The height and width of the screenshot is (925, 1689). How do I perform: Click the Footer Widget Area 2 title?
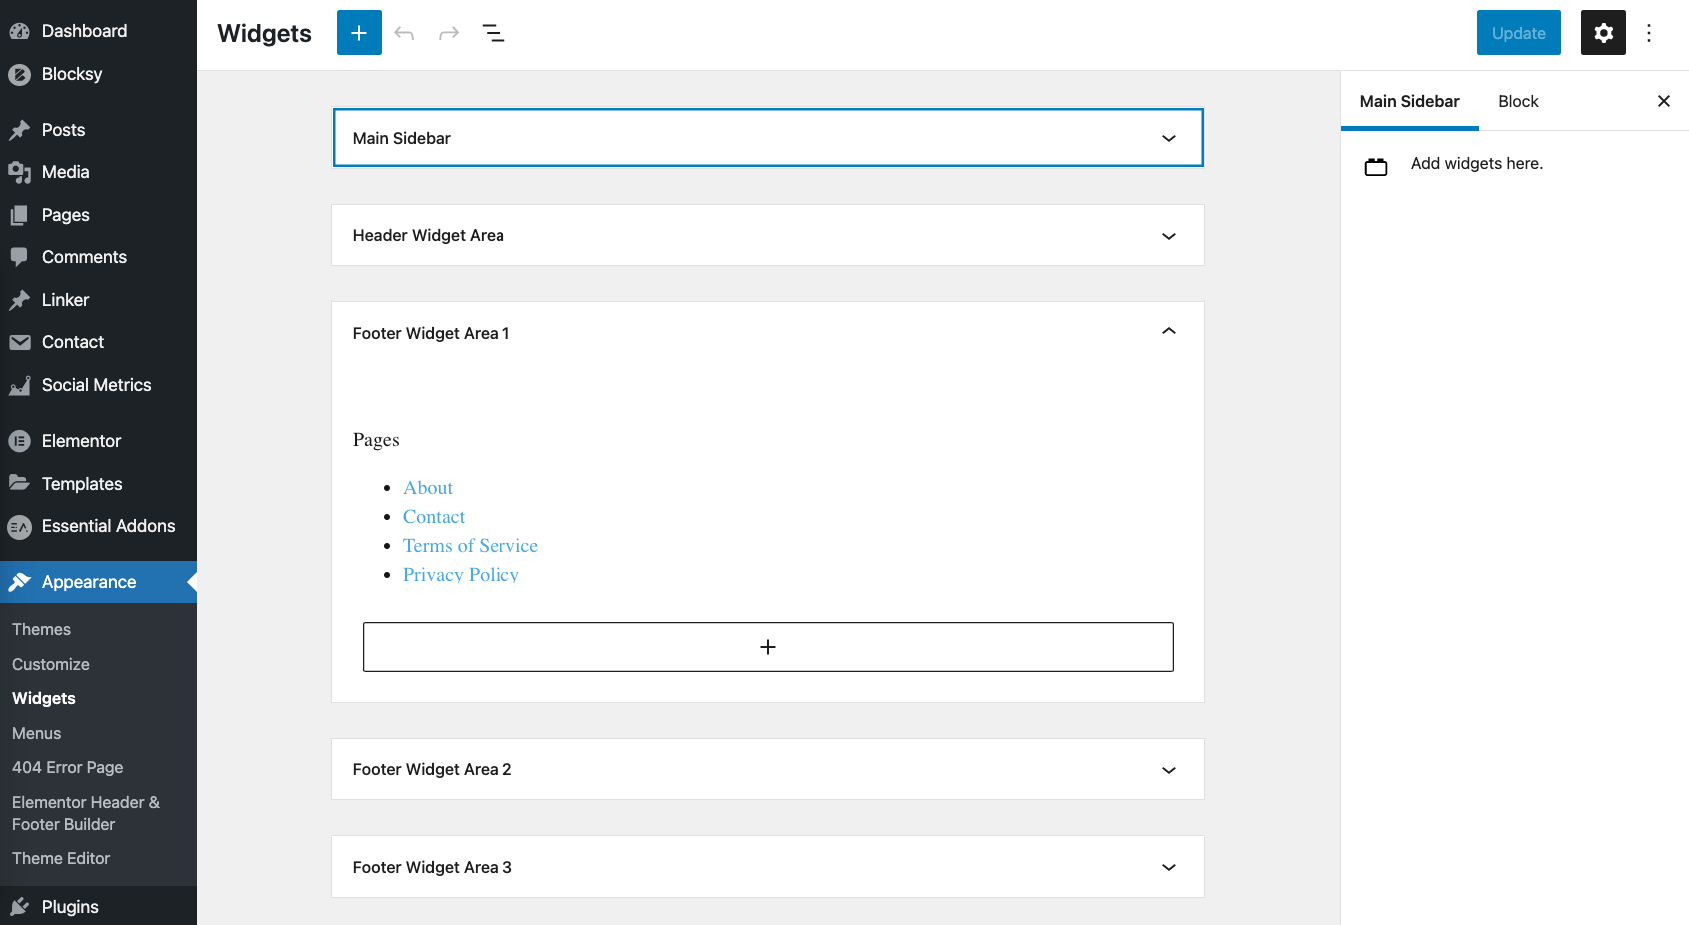click(x=432, y=769)
